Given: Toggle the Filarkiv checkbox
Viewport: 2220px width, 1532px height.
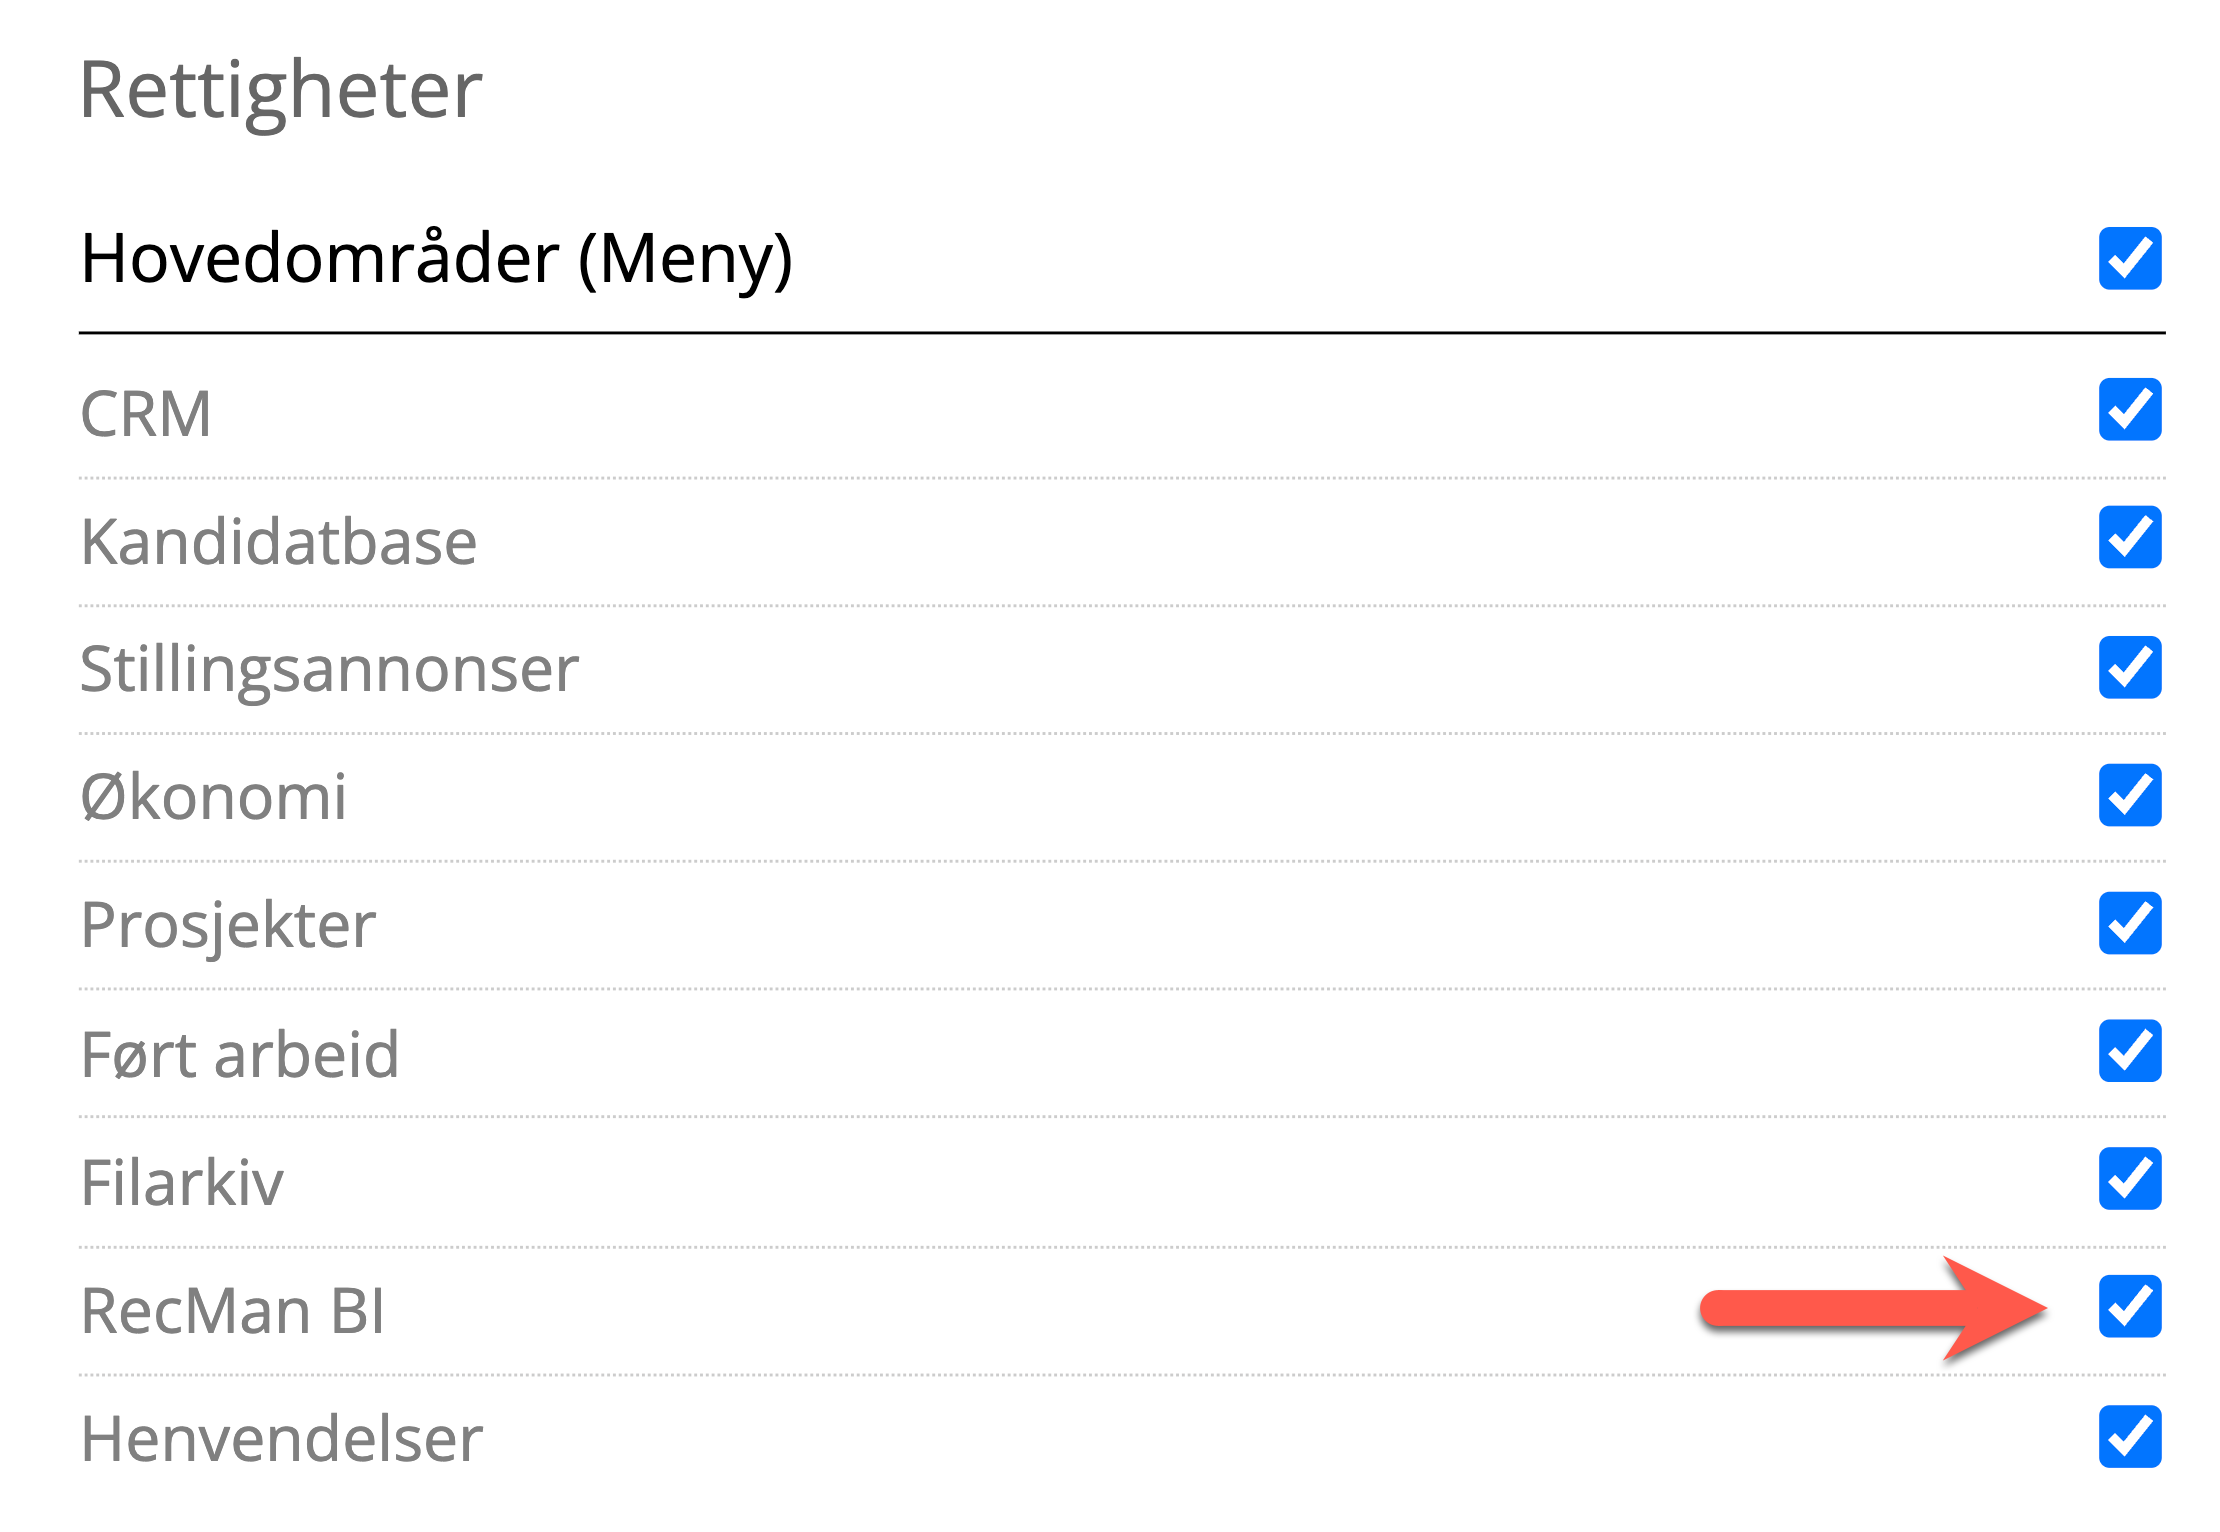Looking at the screenshot, I should coord(2130,1179).
